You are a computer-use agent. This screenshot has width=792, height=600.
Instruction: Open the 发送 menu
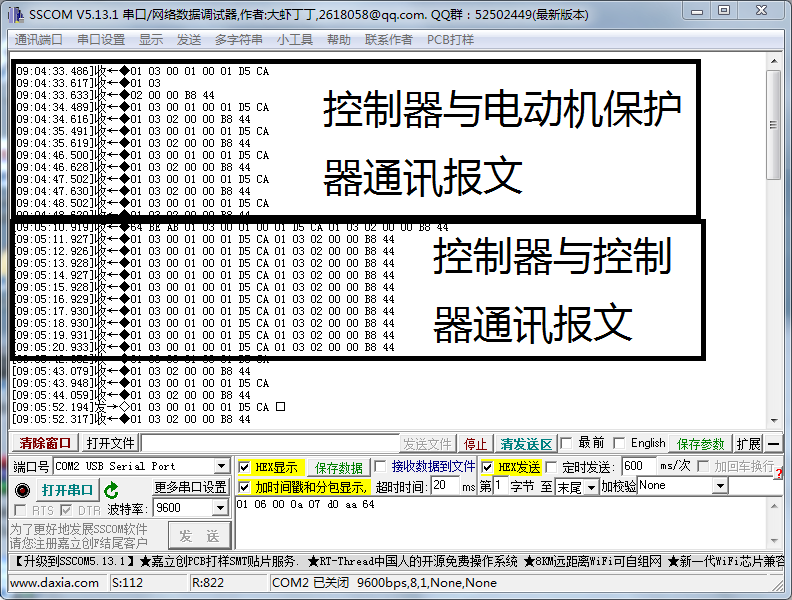pyautogui.click(x=189, y=39)
